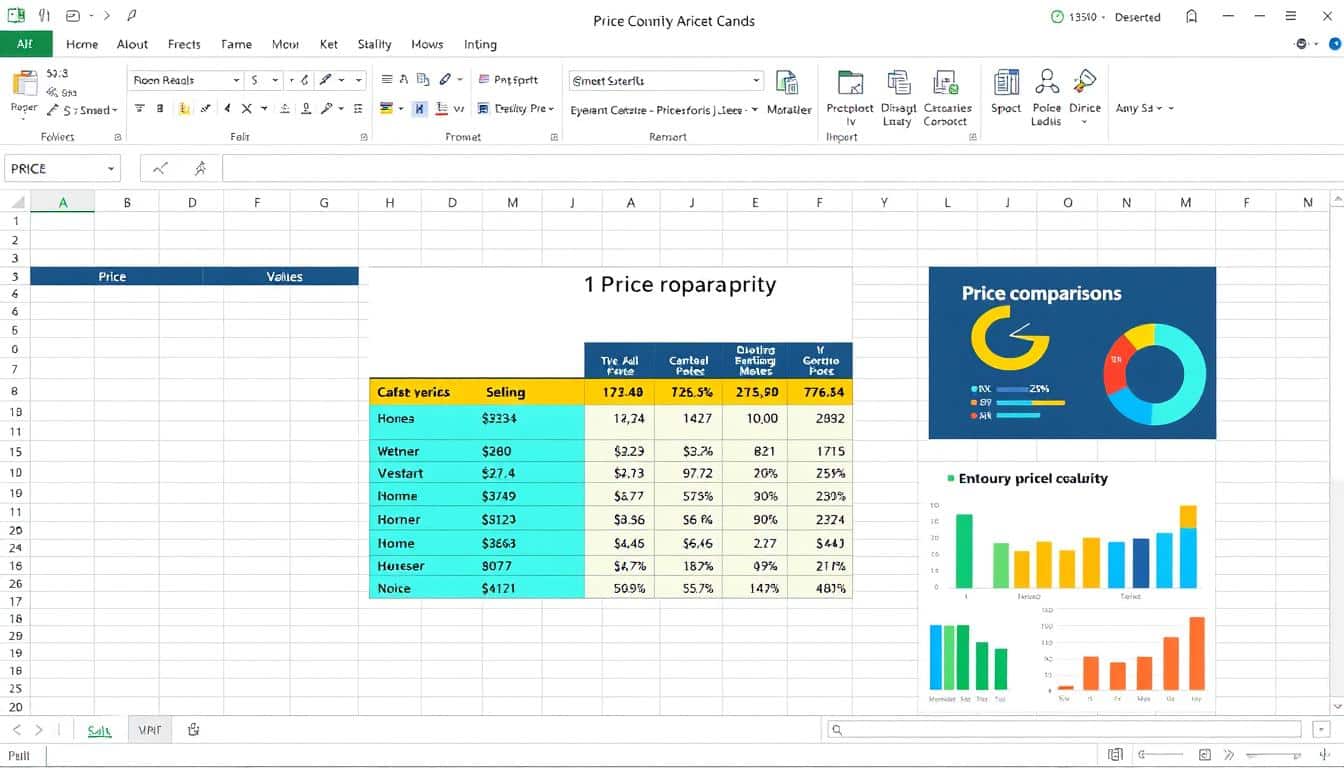Screen dimensions: 1344x768
Task: Select the Inting ribbon tab
Action: [x=480, y=44]
